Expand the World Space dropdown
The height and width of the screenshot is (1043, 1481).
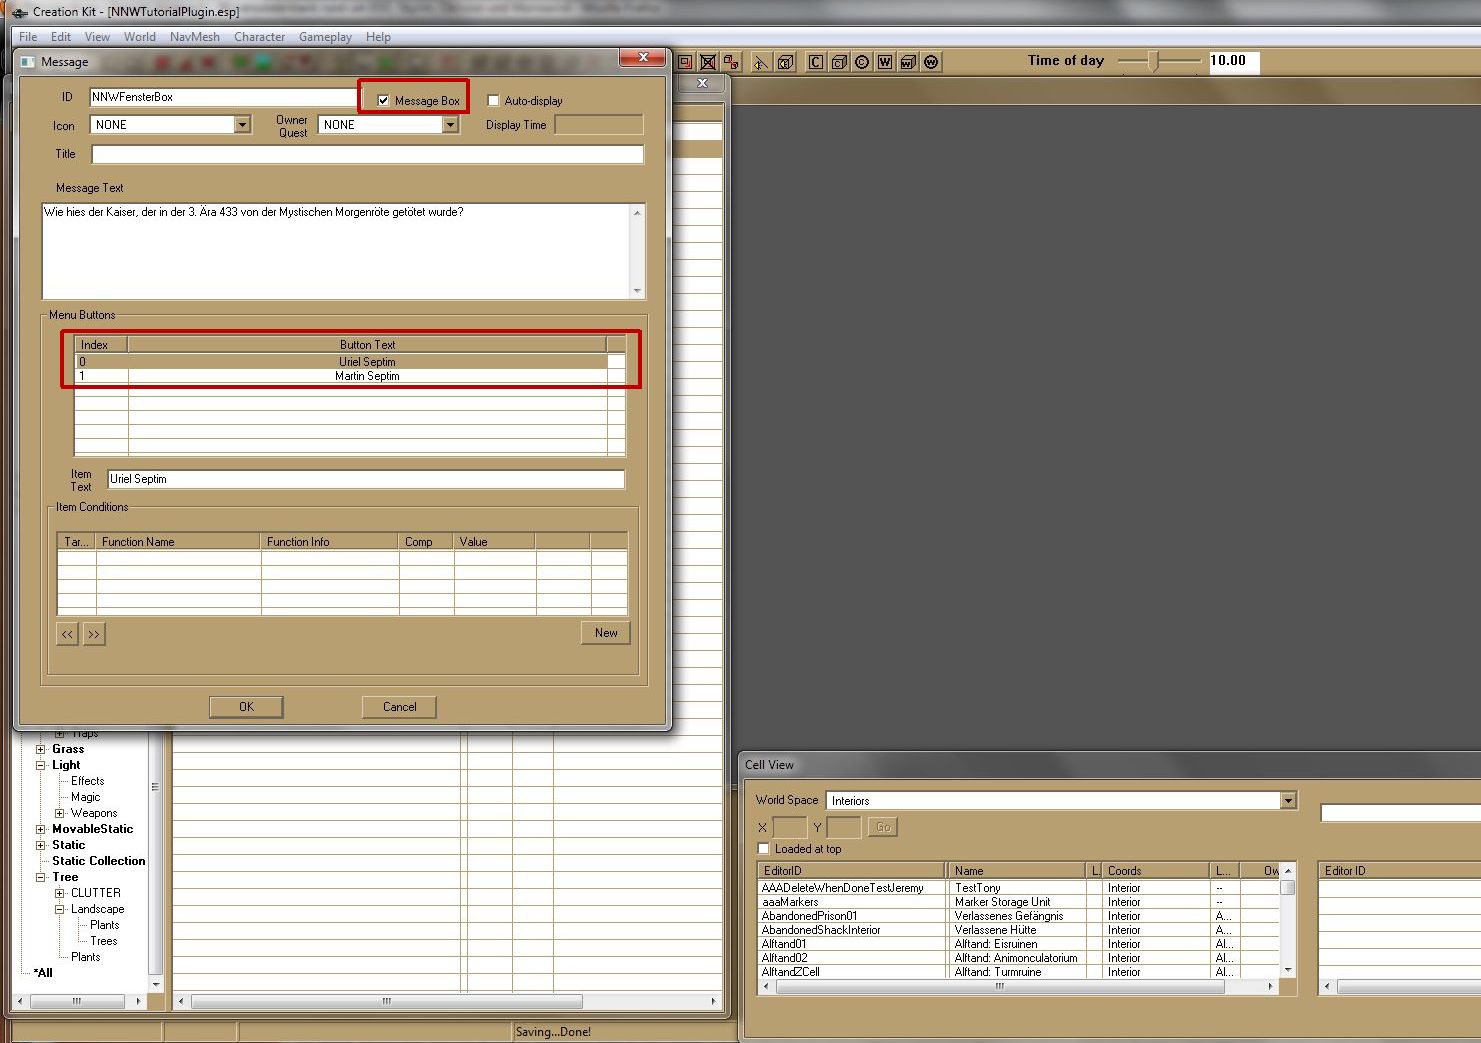[1288, 801]
